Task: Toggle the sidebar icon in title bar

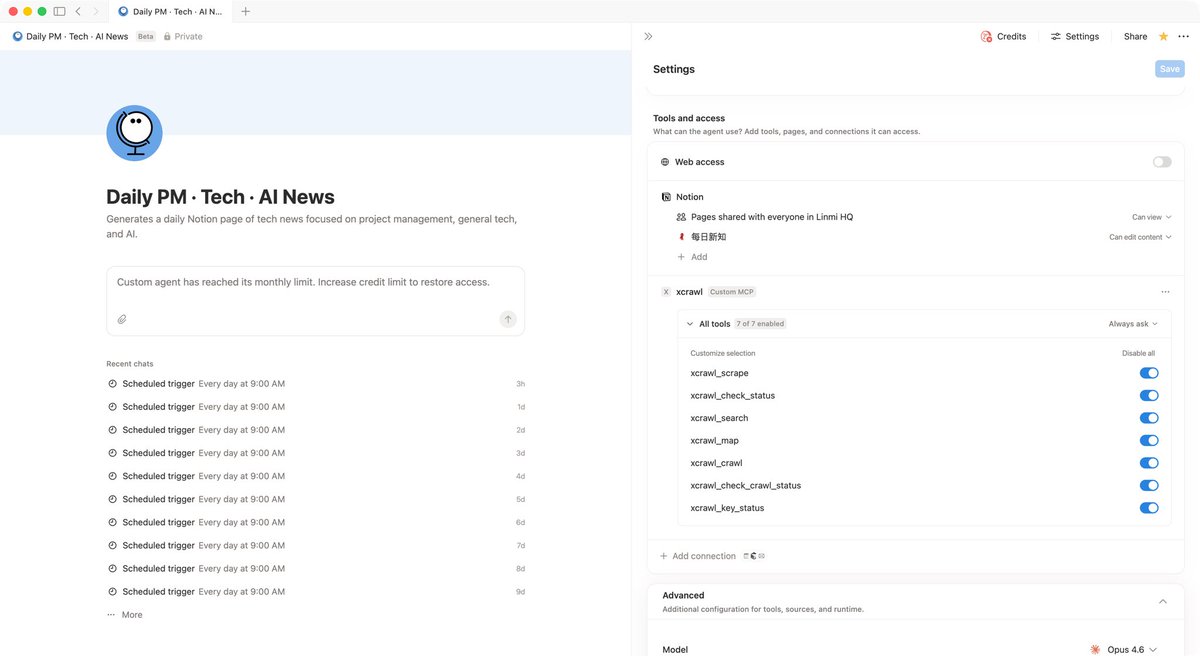Action: (x=59, y=11)
